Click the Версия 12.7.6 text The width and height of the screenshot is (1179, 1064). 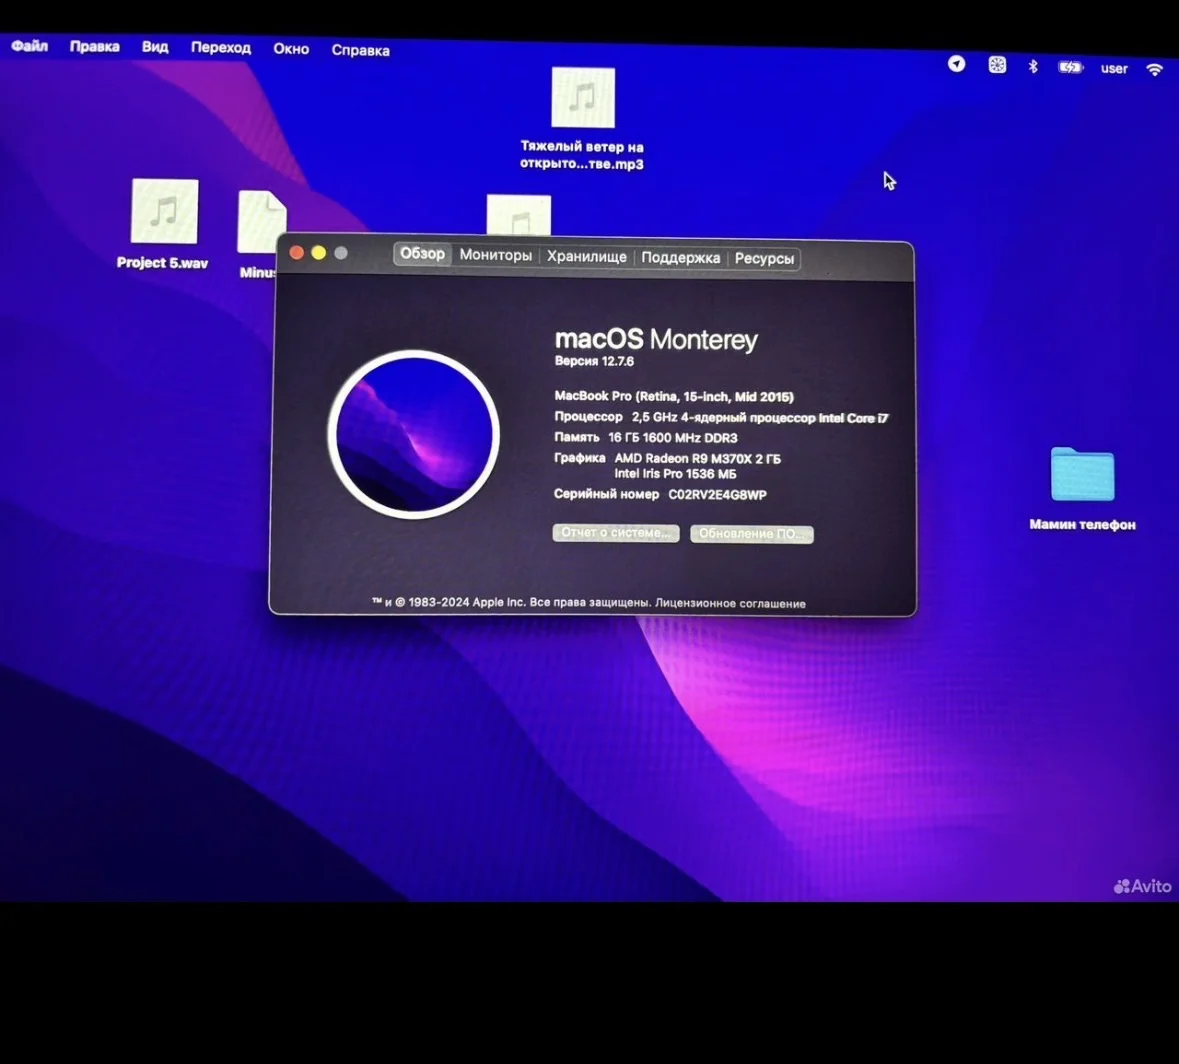click(x=594, y=361)
